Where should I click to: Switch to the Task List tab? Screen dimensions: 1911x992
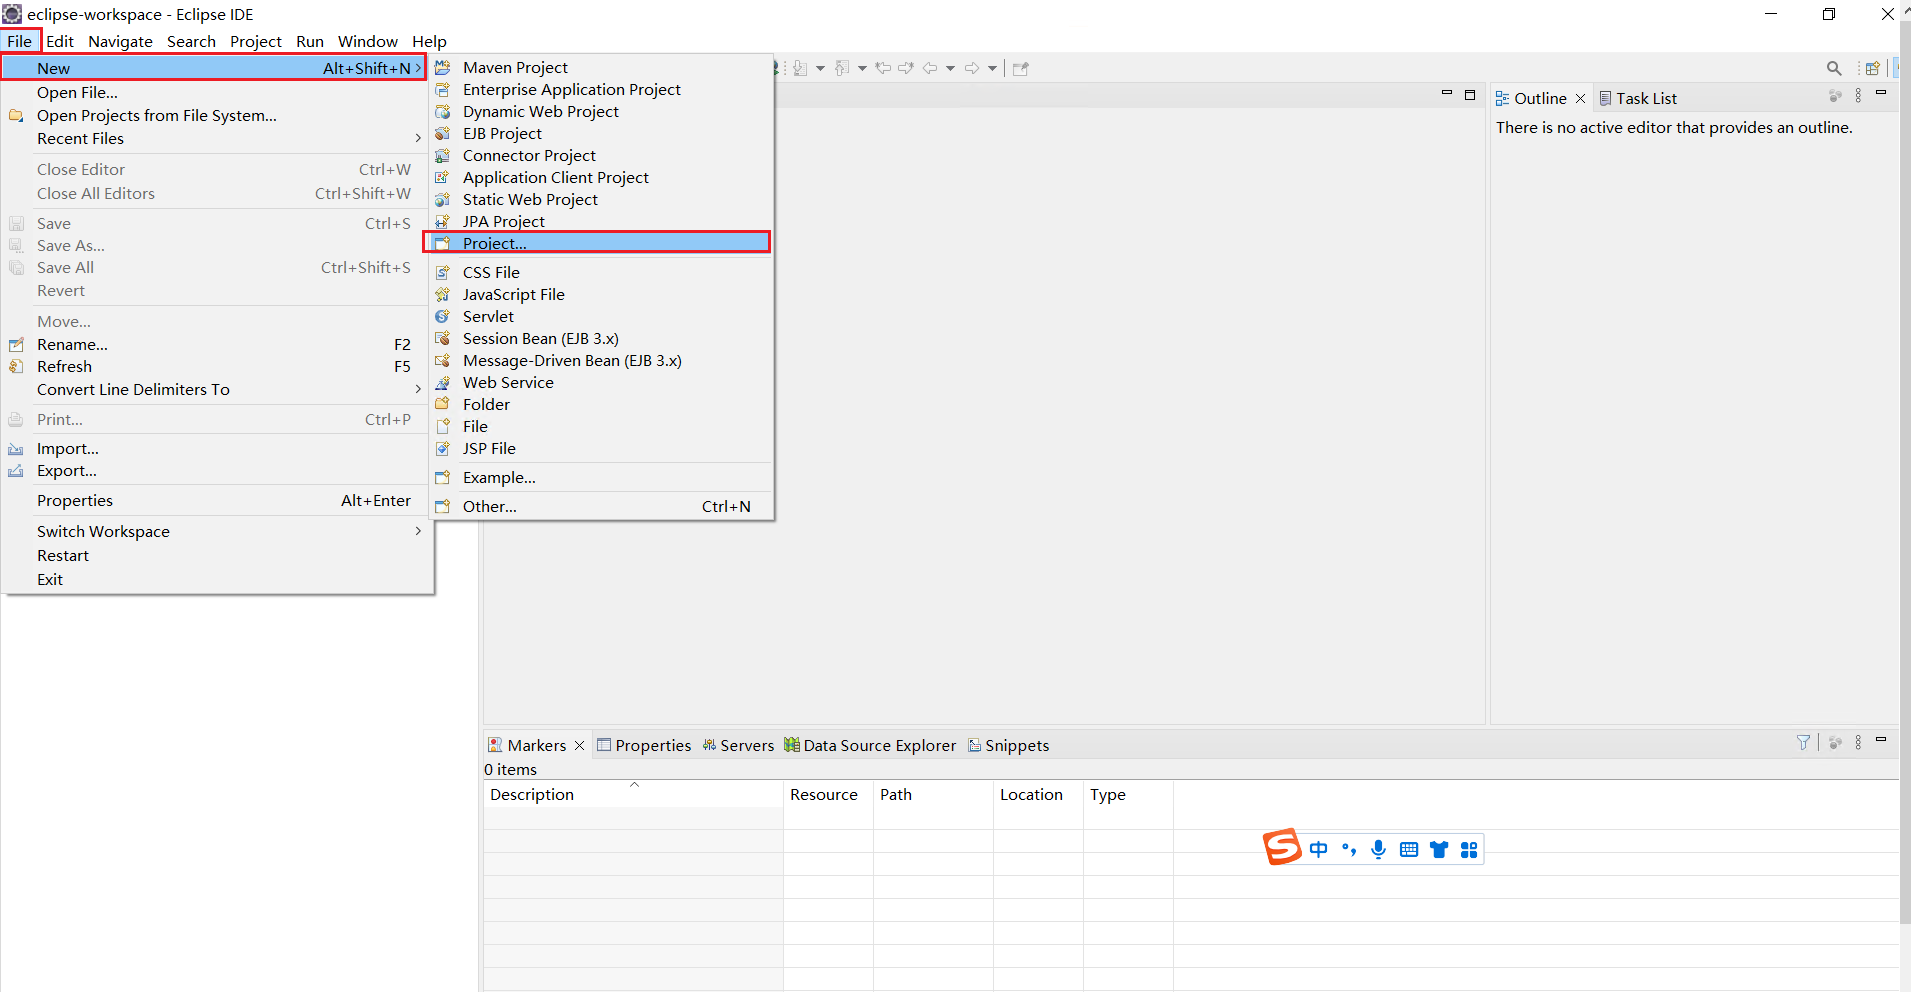1638,98
